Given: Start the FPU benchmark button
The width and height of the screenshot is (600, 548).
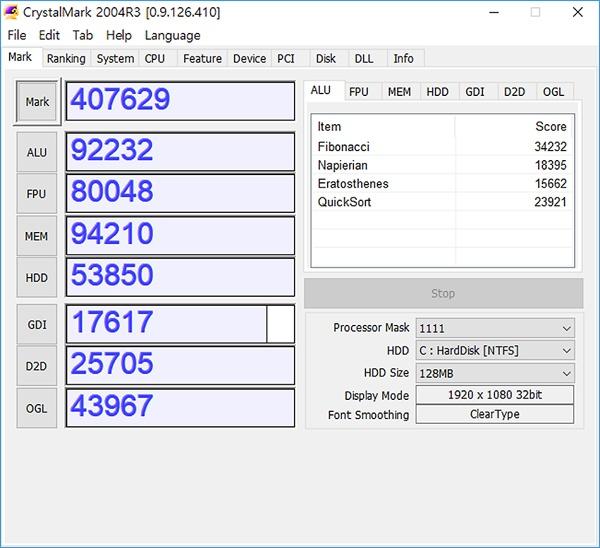Looking at the screenshot, I should click(37, 194).
